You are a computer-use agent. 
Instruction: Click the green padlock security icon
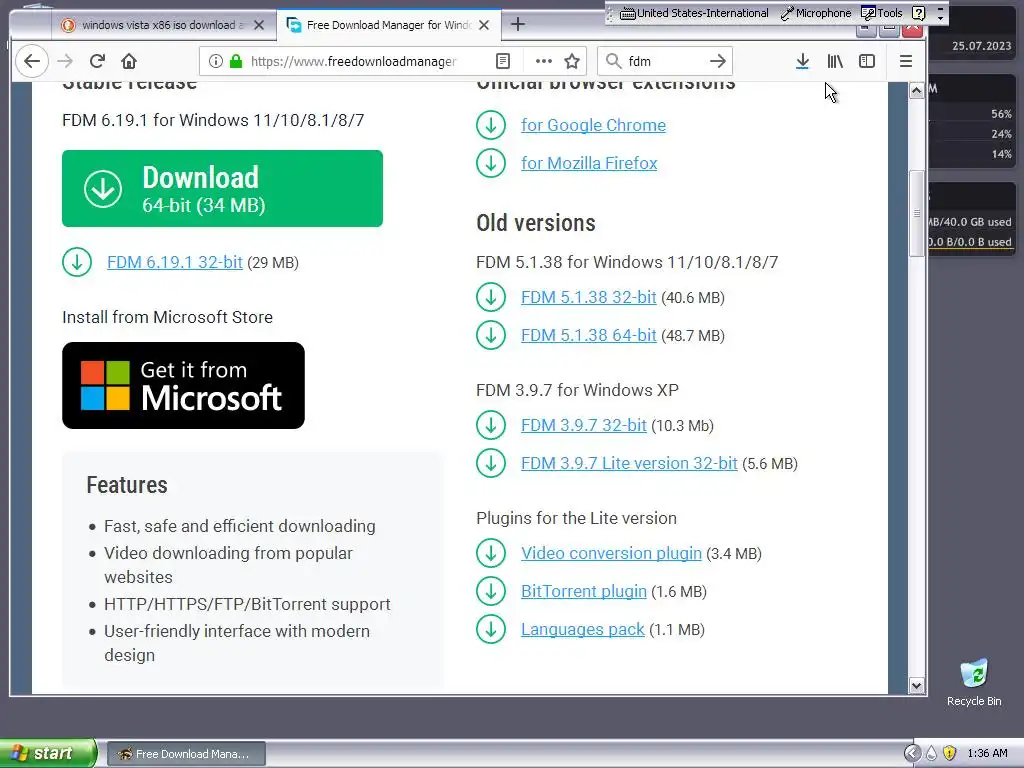pos(236,61)
